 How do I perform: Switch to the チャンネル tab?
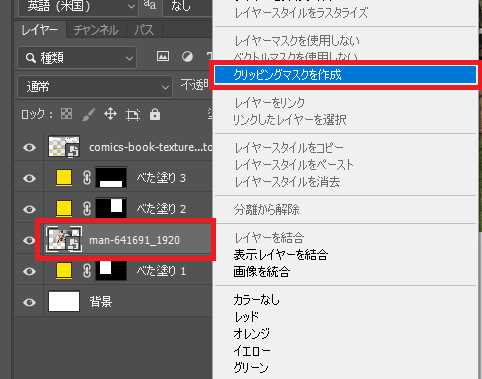pos(96,30)
